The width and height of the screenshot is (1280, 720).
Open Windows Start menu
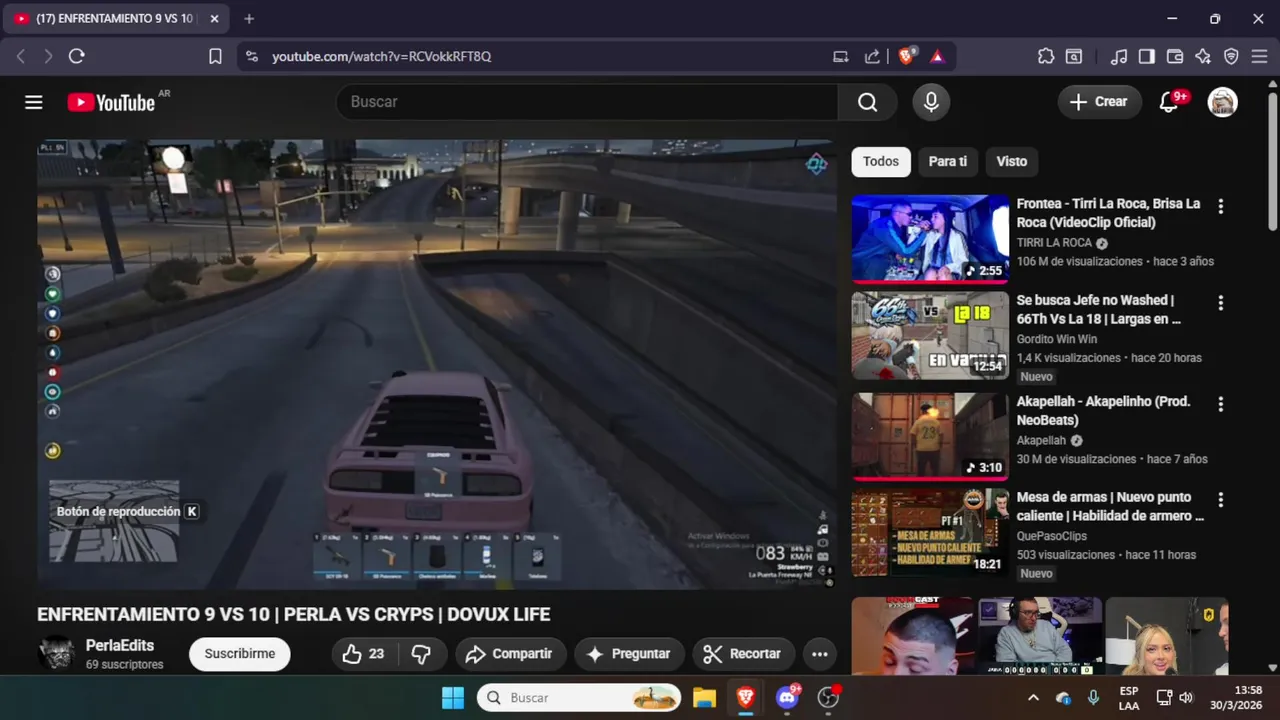point(453,697)
